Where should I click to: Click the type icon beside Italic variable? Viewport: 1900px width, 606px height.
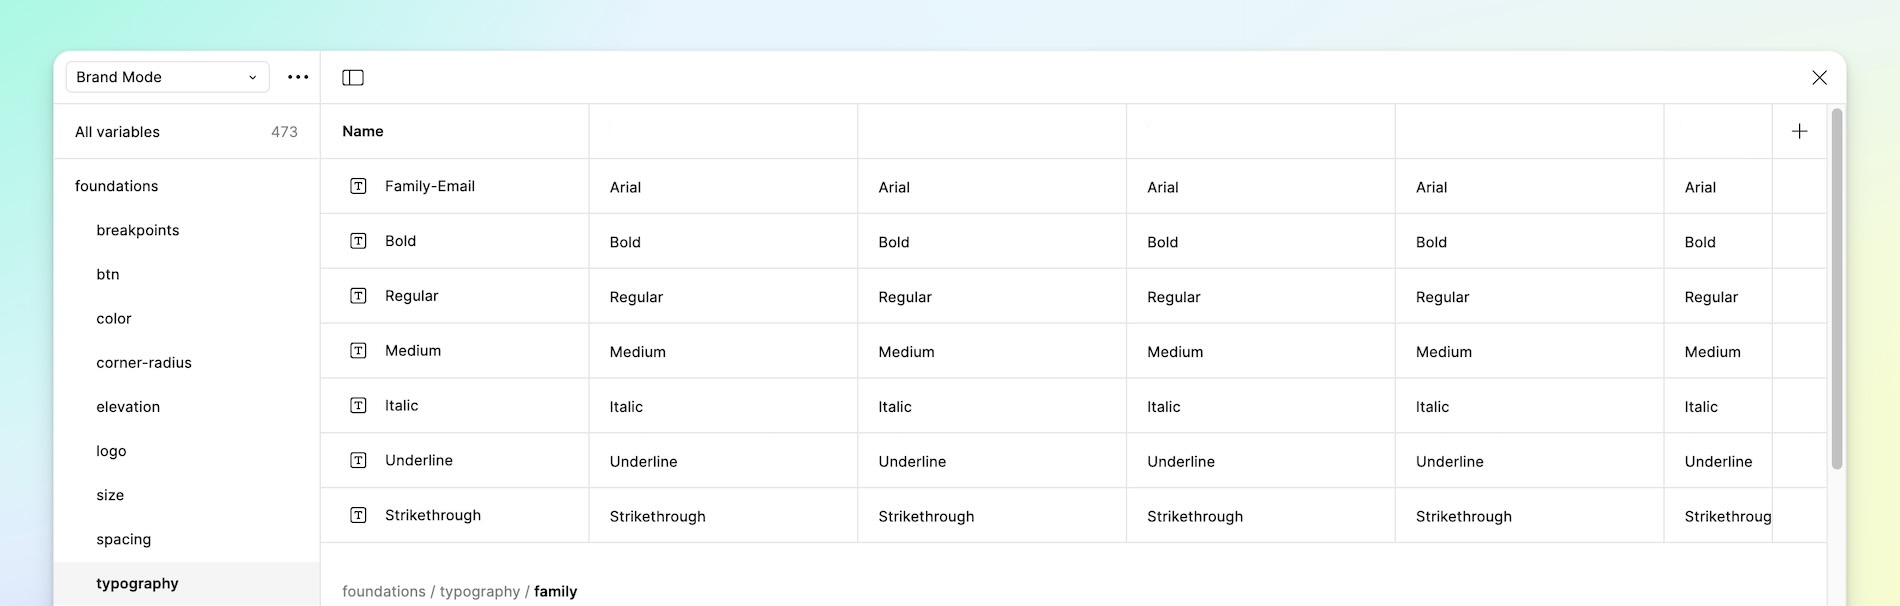coord(358,406)
